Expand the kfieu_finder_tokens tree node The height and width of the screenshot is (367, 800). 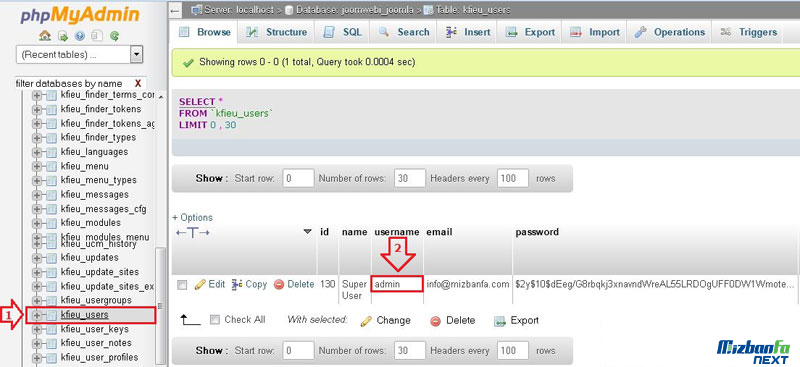[x=37, y=109]
